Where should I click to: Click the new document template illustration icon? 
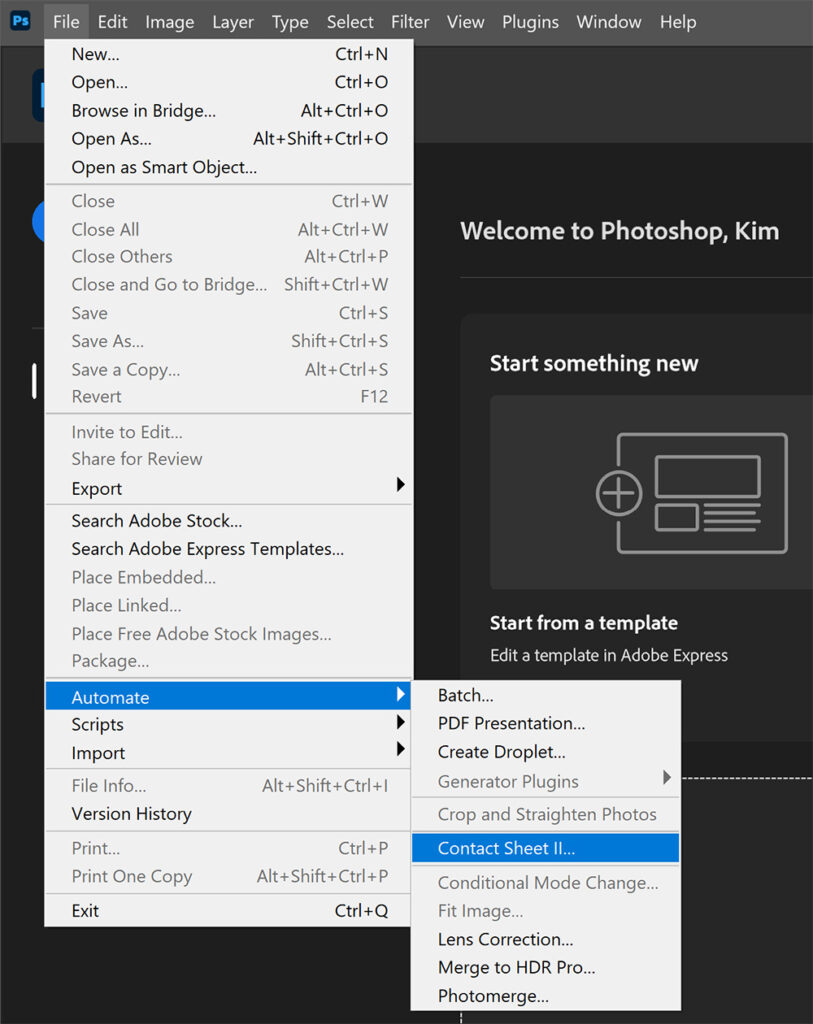(692, 492)
